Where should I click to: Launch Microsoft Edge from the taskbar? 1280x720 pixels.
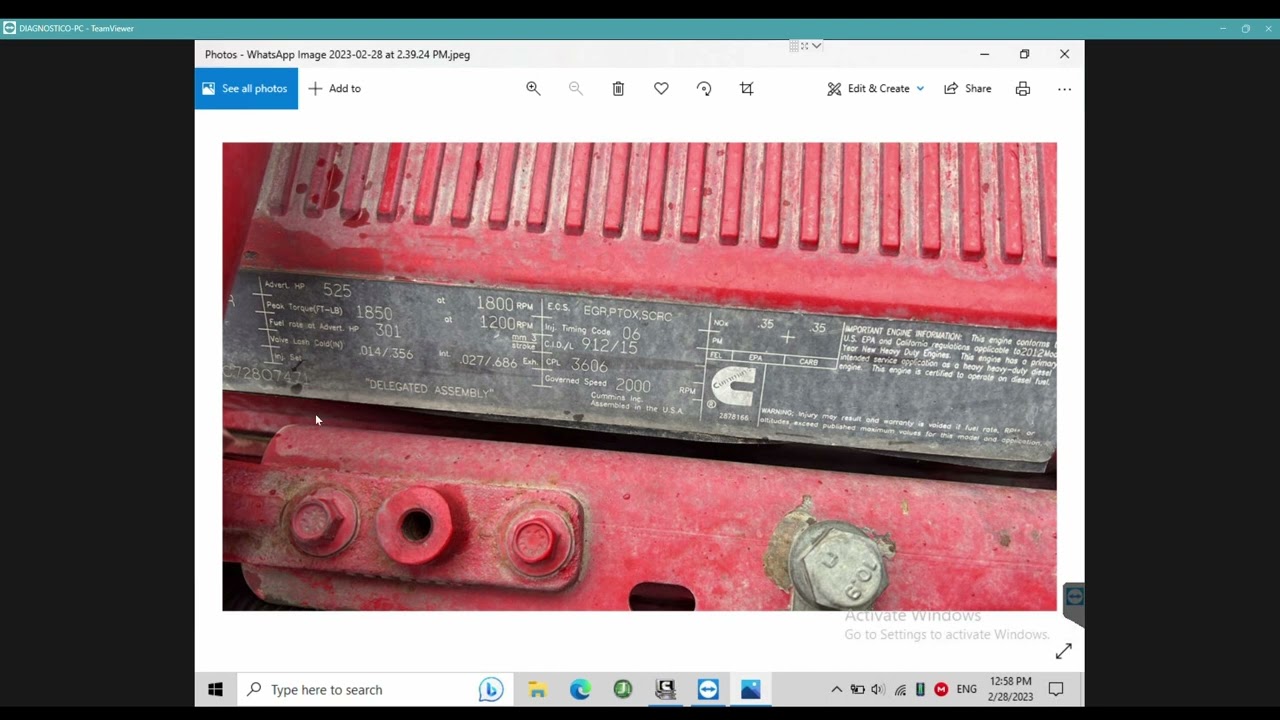[x=580, y=689]
